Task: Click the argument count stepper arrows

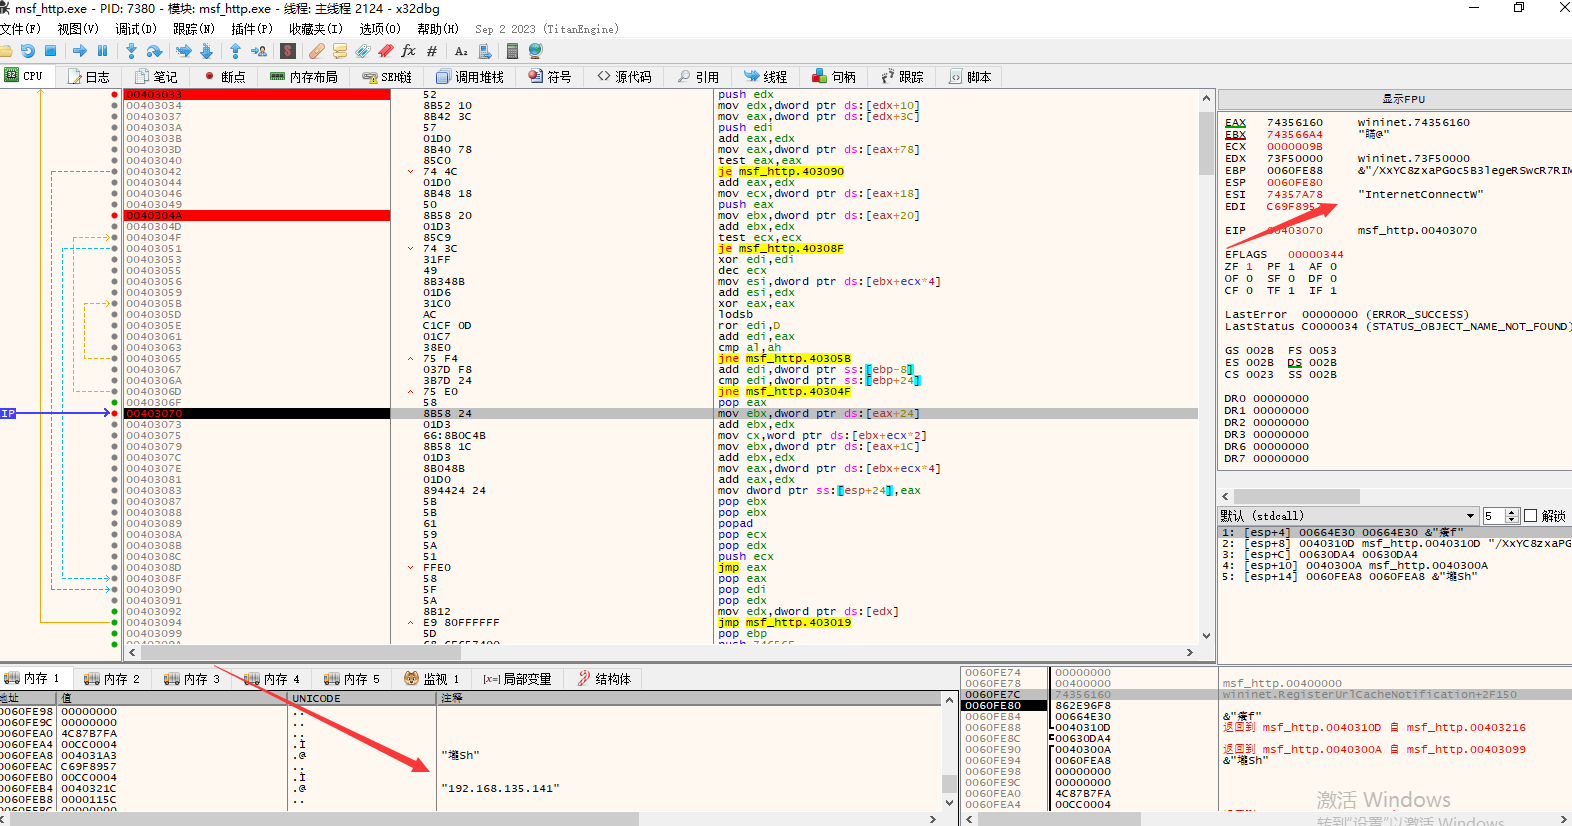Action: click(x=1512, y=516)
